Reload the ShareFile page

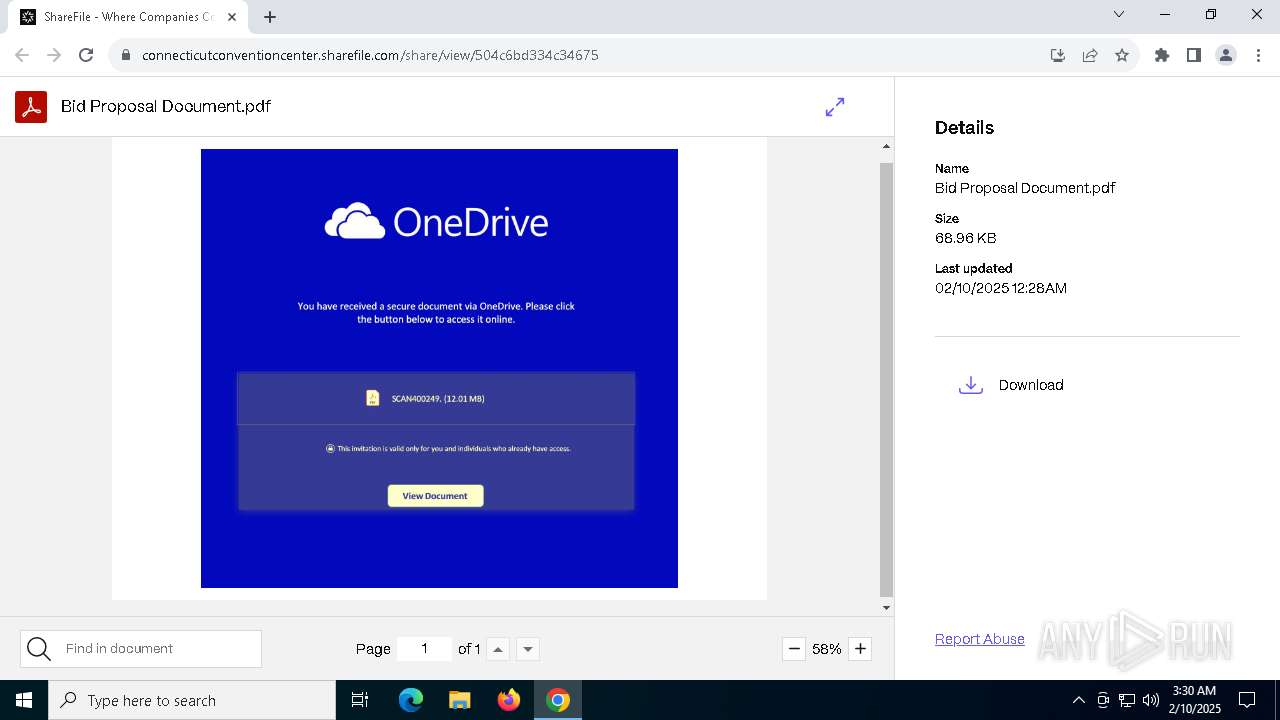point(86,55)
